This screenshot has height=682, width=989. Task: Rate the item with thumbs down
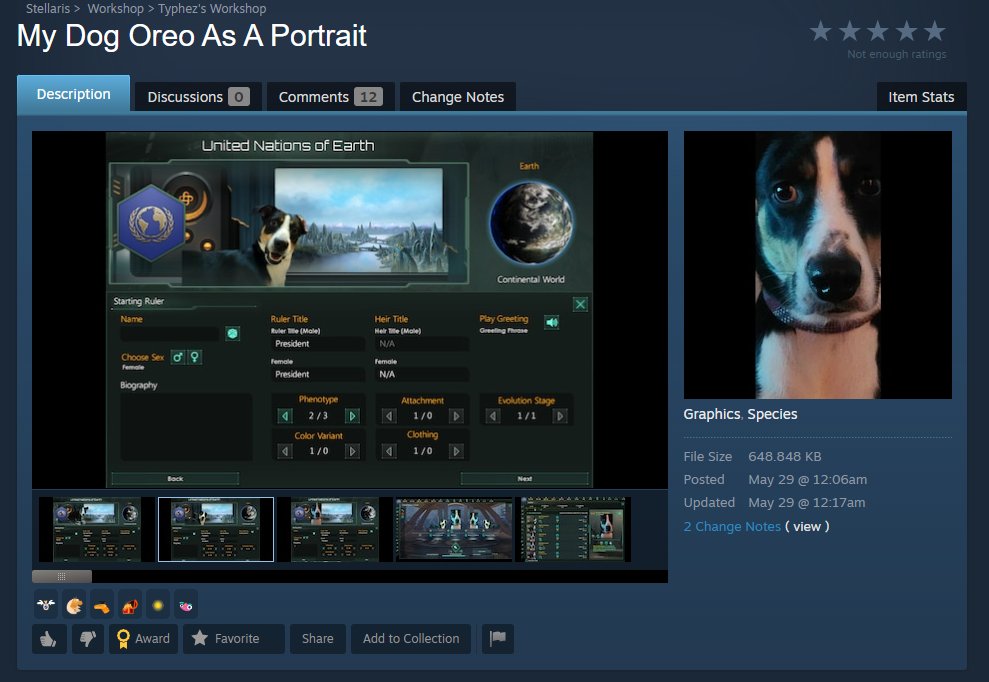tap(88, 638)
